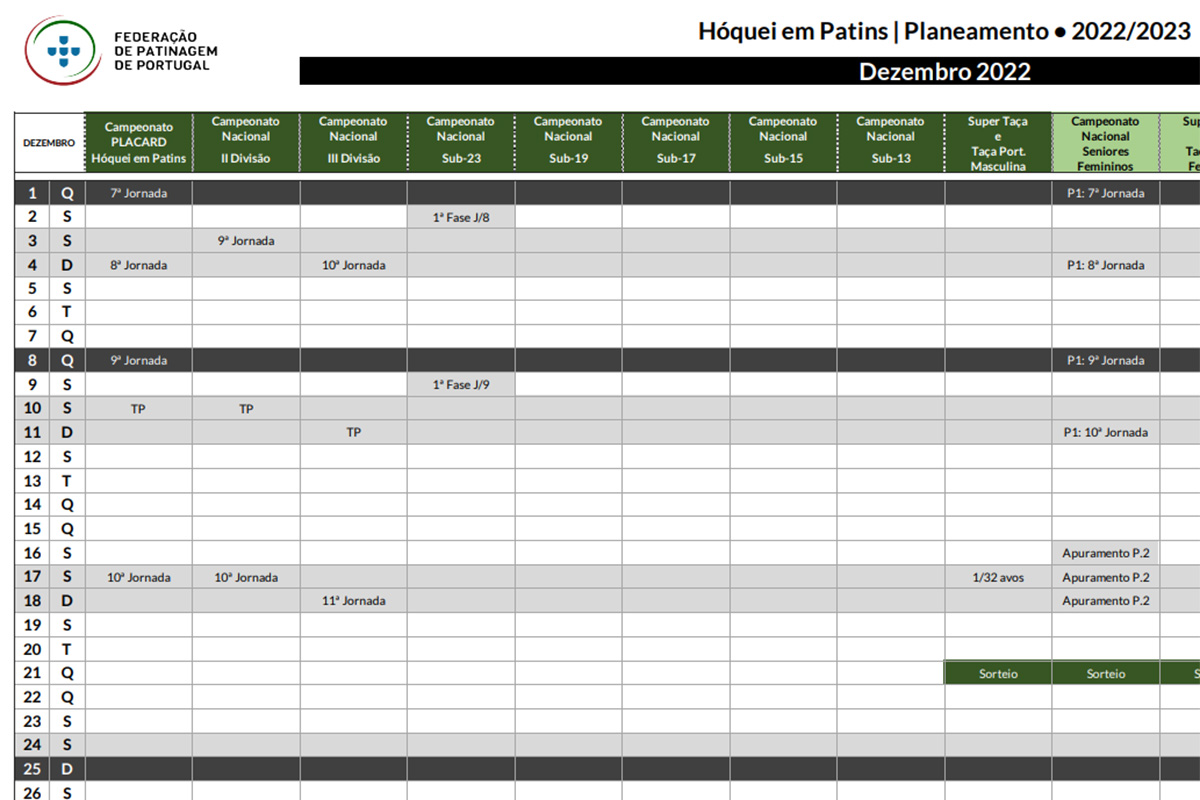Click the 9ª Jornada cell in II Divisão

click(x=246, y=241)
